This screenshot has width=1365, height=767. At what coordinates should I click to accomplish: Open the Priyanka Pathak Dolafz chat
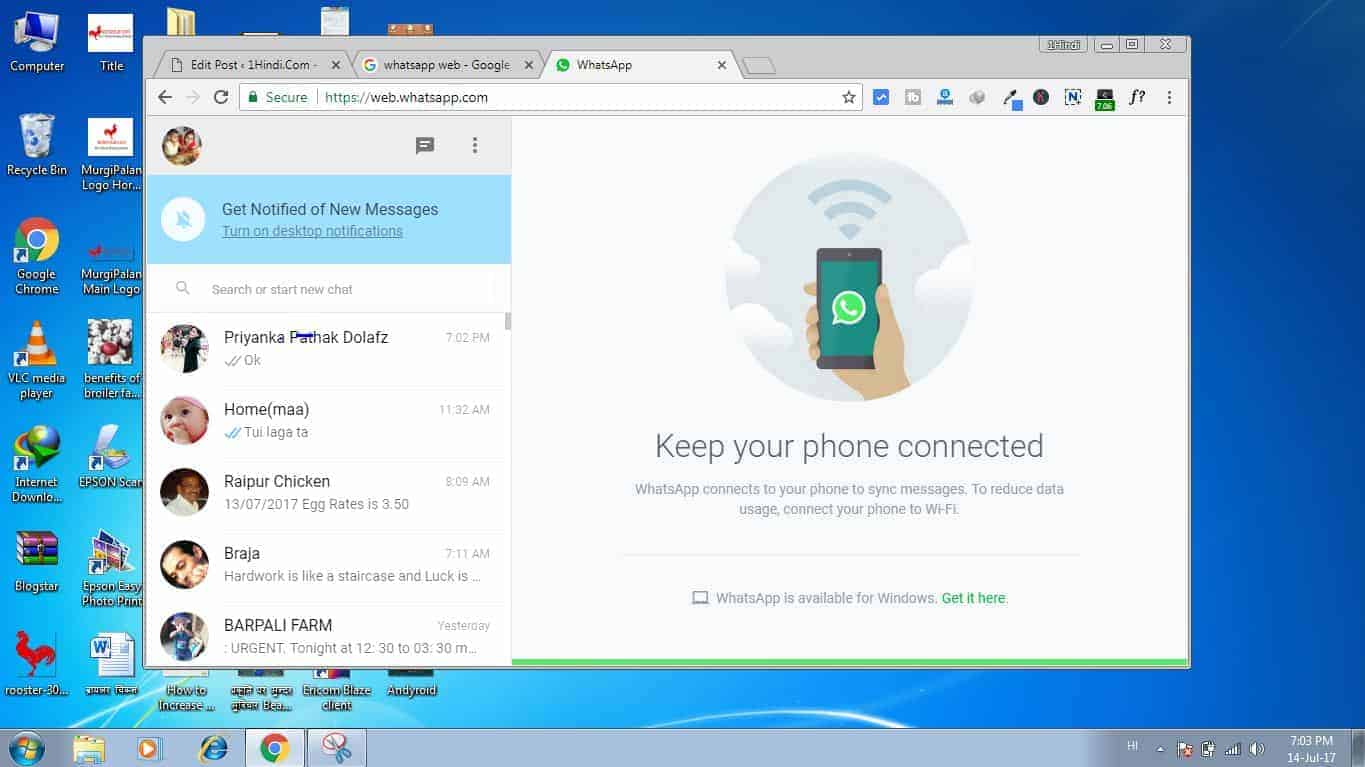pos(328,349)
